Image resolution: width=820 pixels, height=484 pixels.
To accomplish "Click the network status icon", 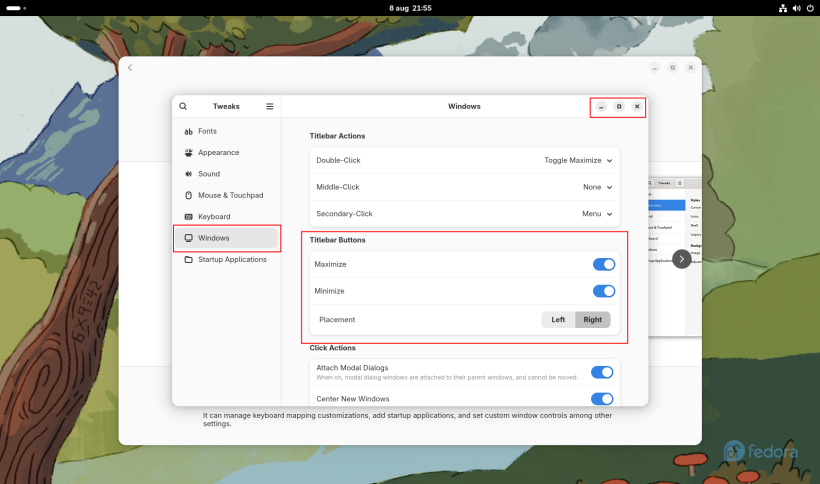I will [783, 8].
